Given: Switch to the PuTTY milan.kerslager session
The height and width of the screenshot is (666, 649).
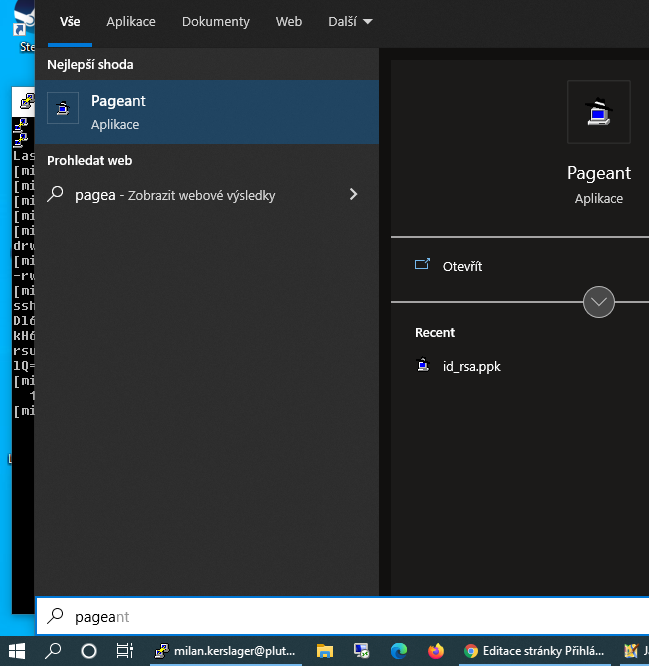Looking at the screenshot, I should coord(226,651).
